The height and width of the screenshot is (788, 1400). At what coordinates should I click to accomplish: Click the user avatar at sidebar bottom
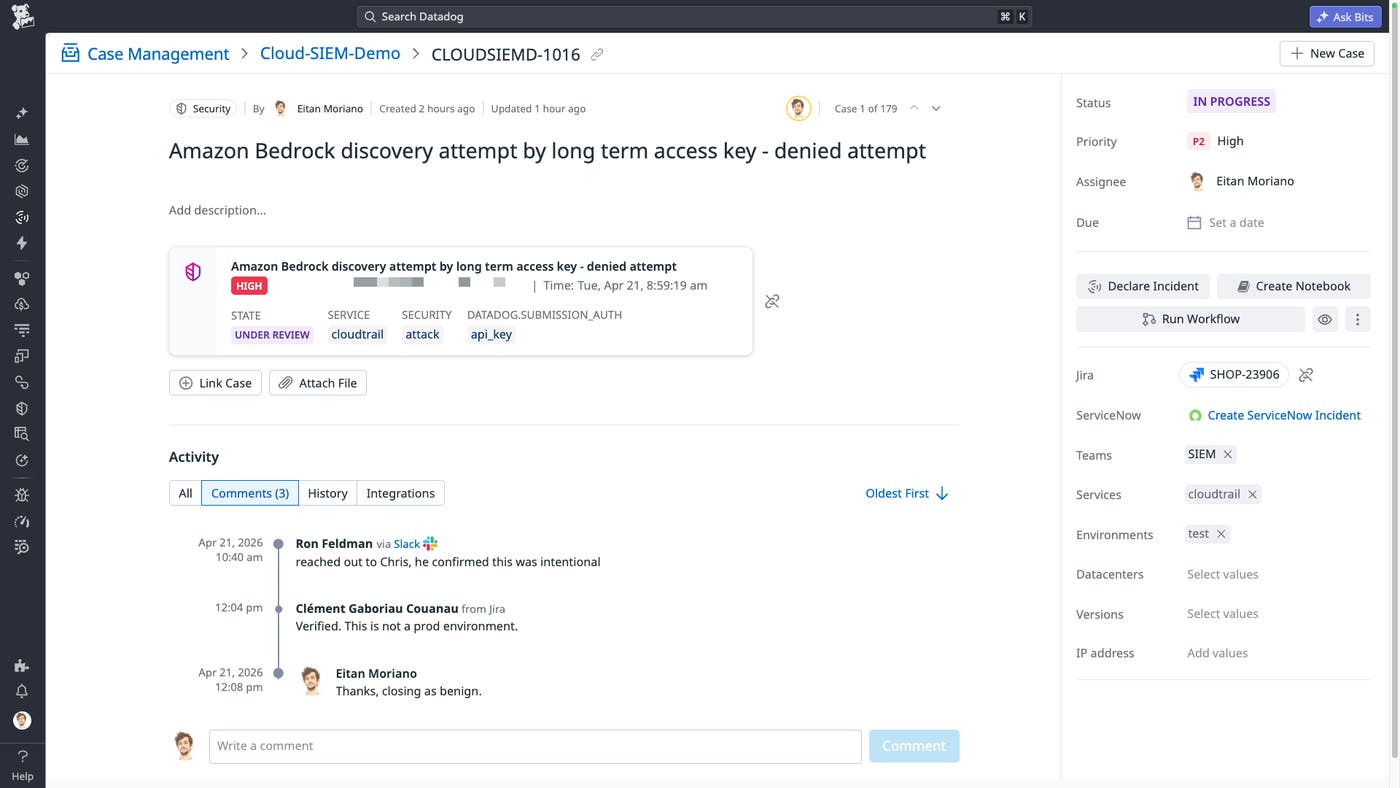point(22,720)
